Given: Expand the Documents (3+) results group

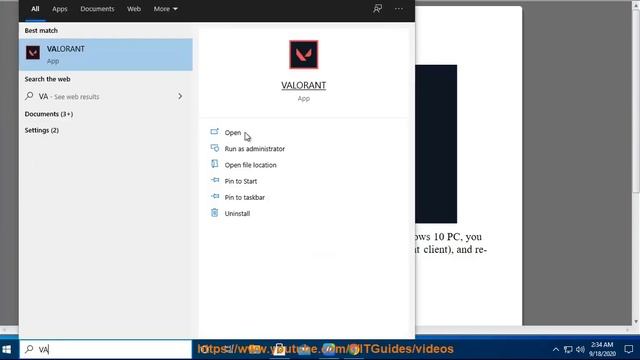Looking at the screenshot, I should (49, 114).
